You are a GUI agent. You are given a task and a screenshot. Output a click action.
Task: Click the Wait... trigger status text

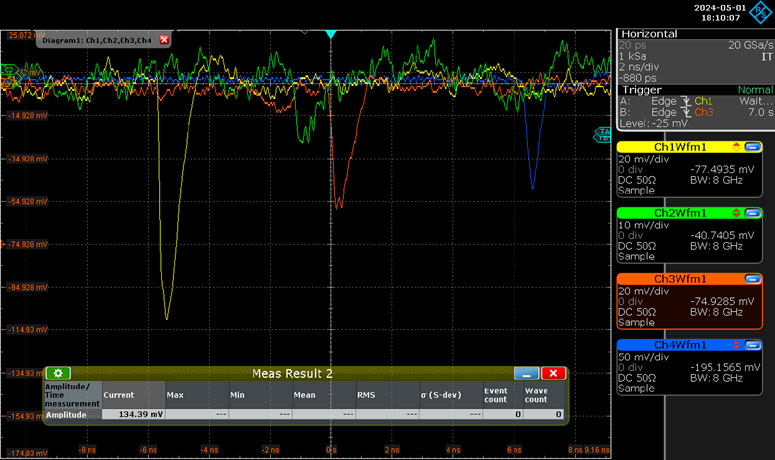coord(756,101)
